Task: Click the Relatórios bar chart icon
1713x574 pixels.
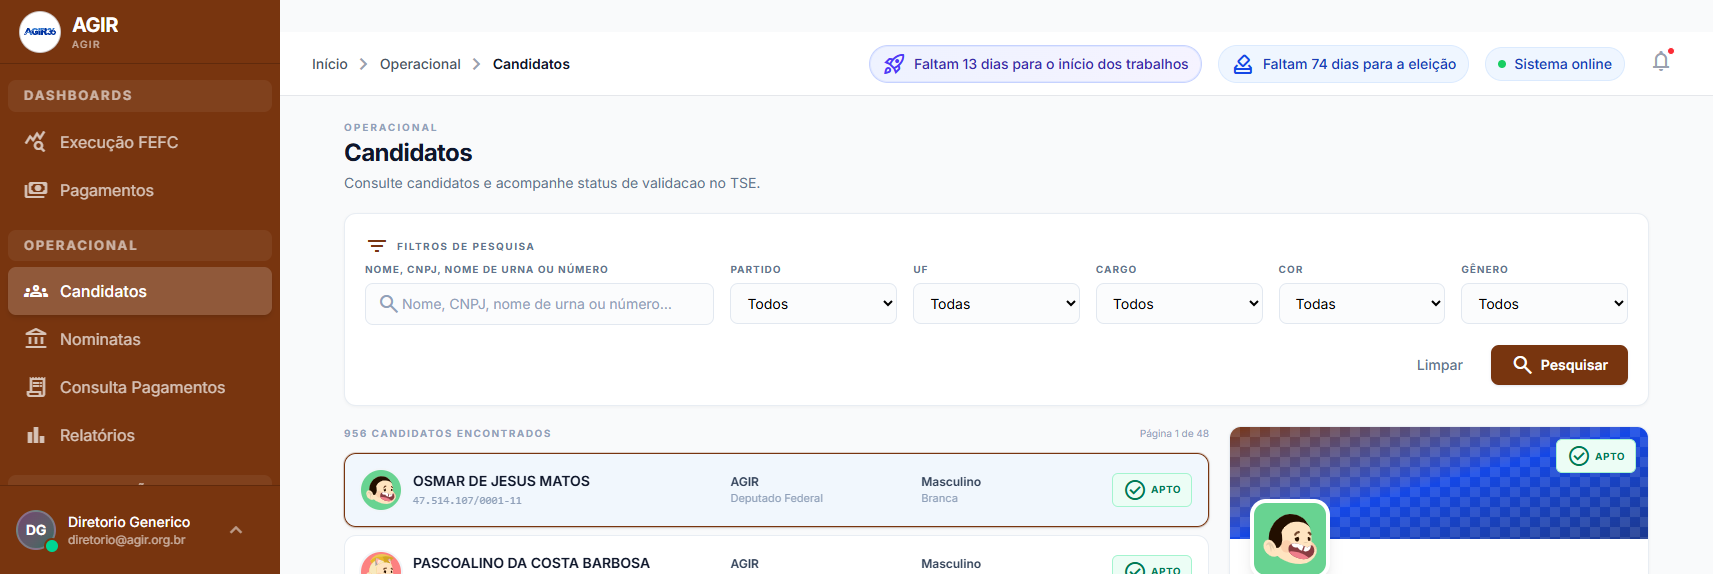Action: pos(36,435)
